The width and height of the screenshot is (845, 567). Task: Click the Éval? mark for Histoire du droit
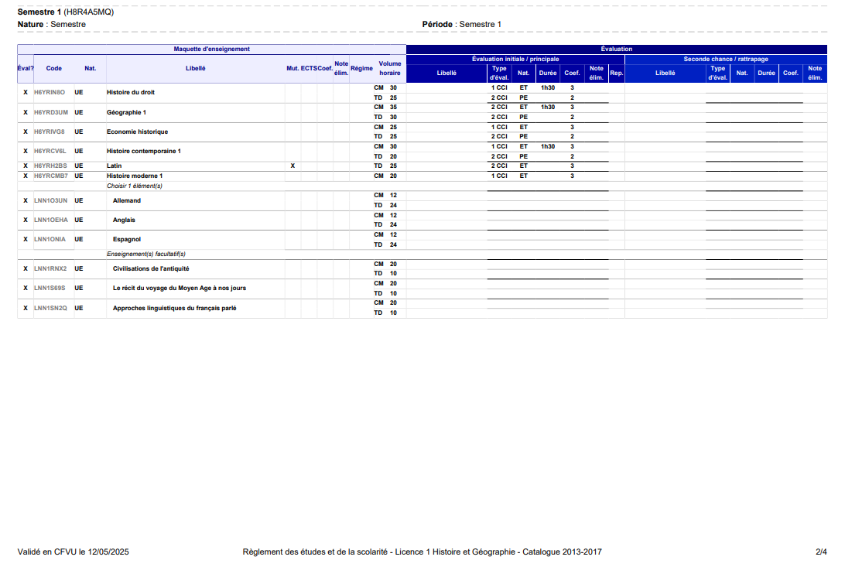click(x=25, y=92)
